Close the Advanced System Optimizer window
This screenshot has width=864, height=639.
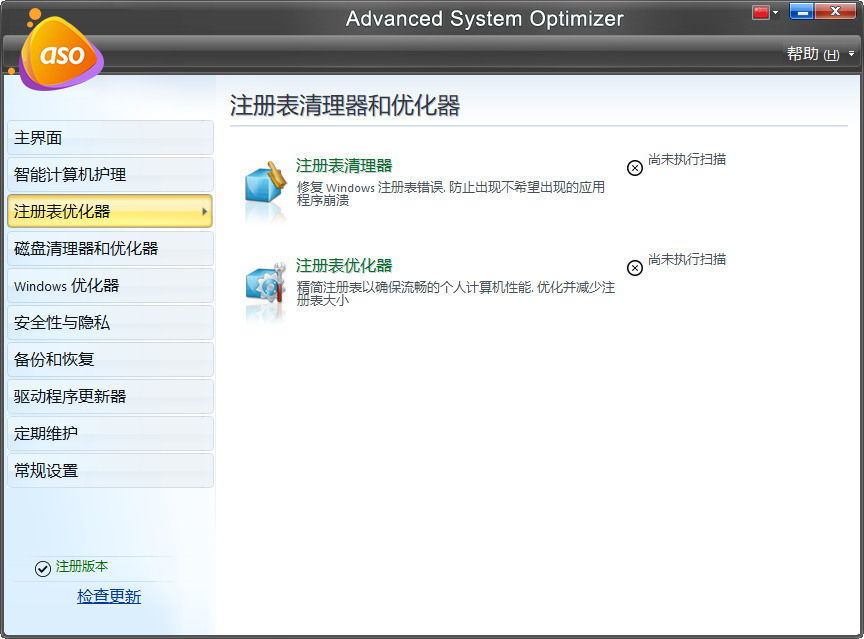coord(835,11)
